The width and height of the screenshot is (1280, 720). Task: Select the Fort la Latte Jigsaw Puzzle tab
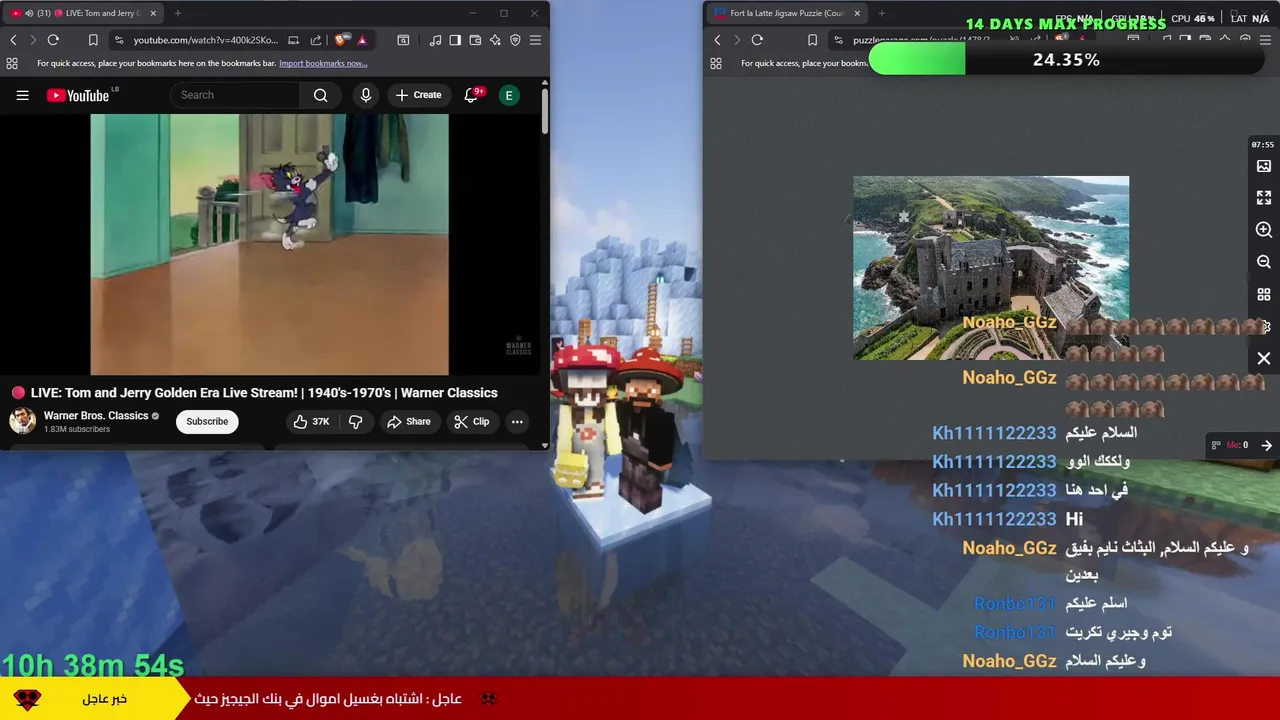pyautogui.click(x=787, y=13)
